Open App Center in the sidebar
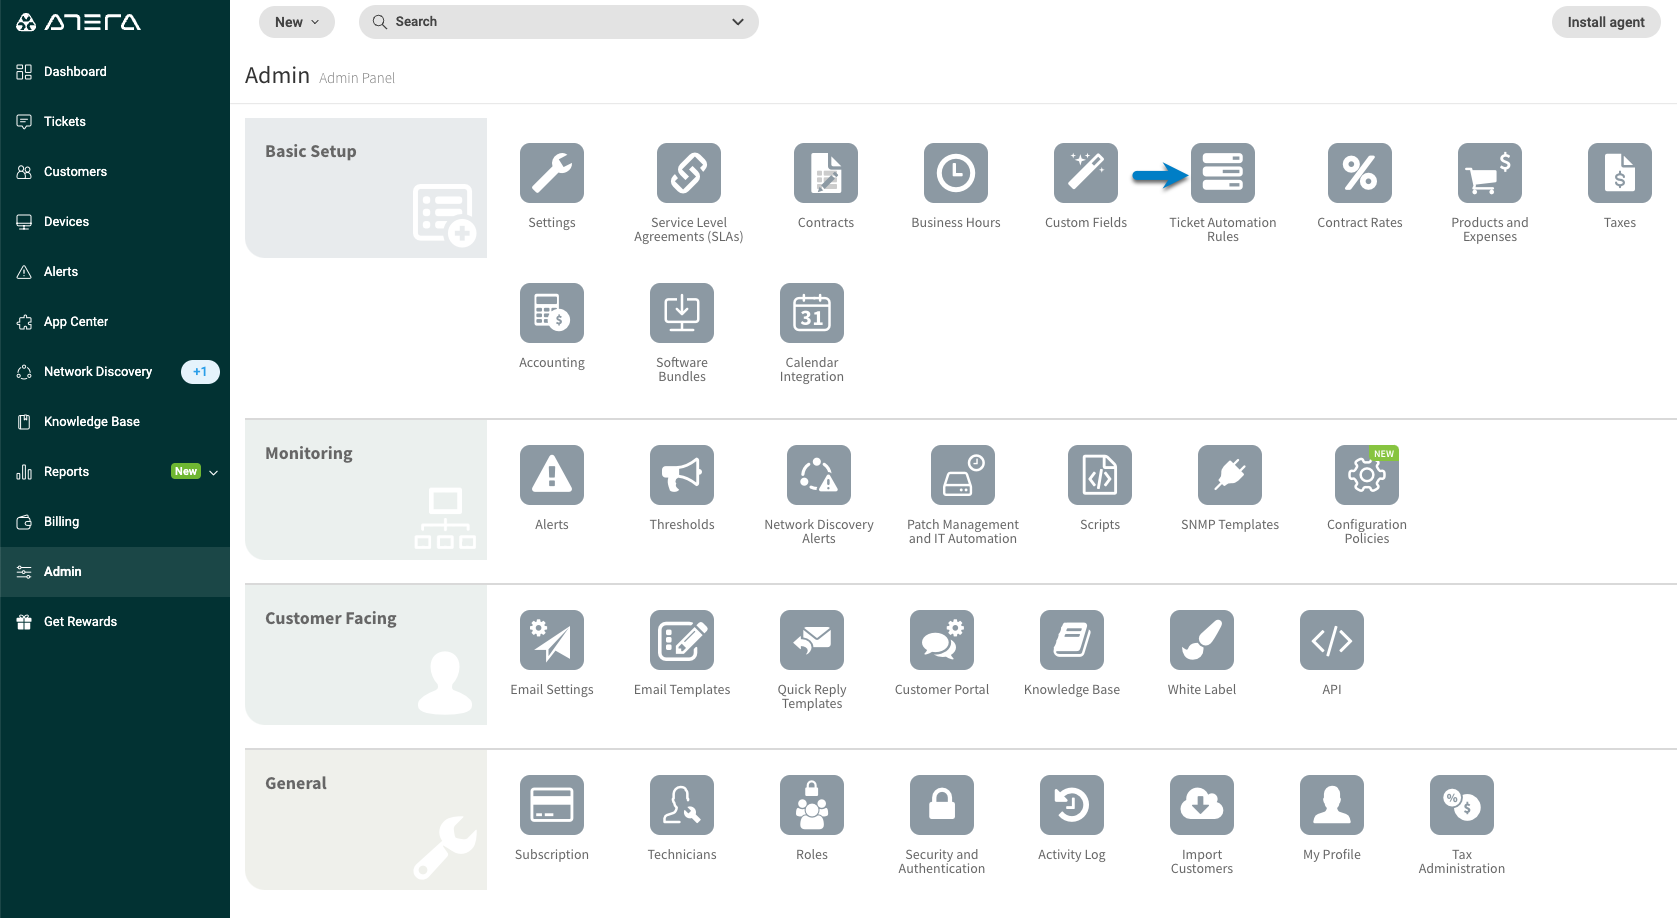This screenshot has height=918, width=1677. [x=115, y=322]
